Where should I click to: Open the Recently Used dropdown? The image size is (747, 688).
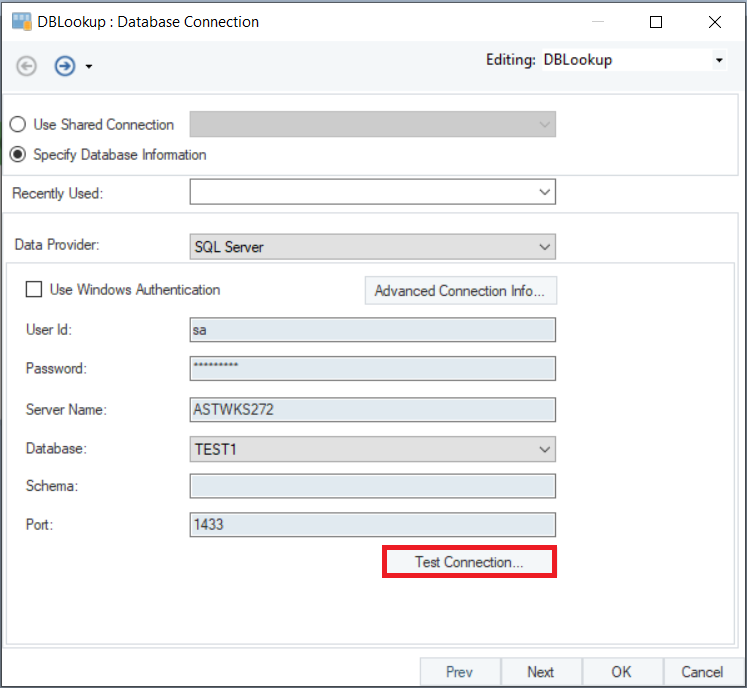544,192
